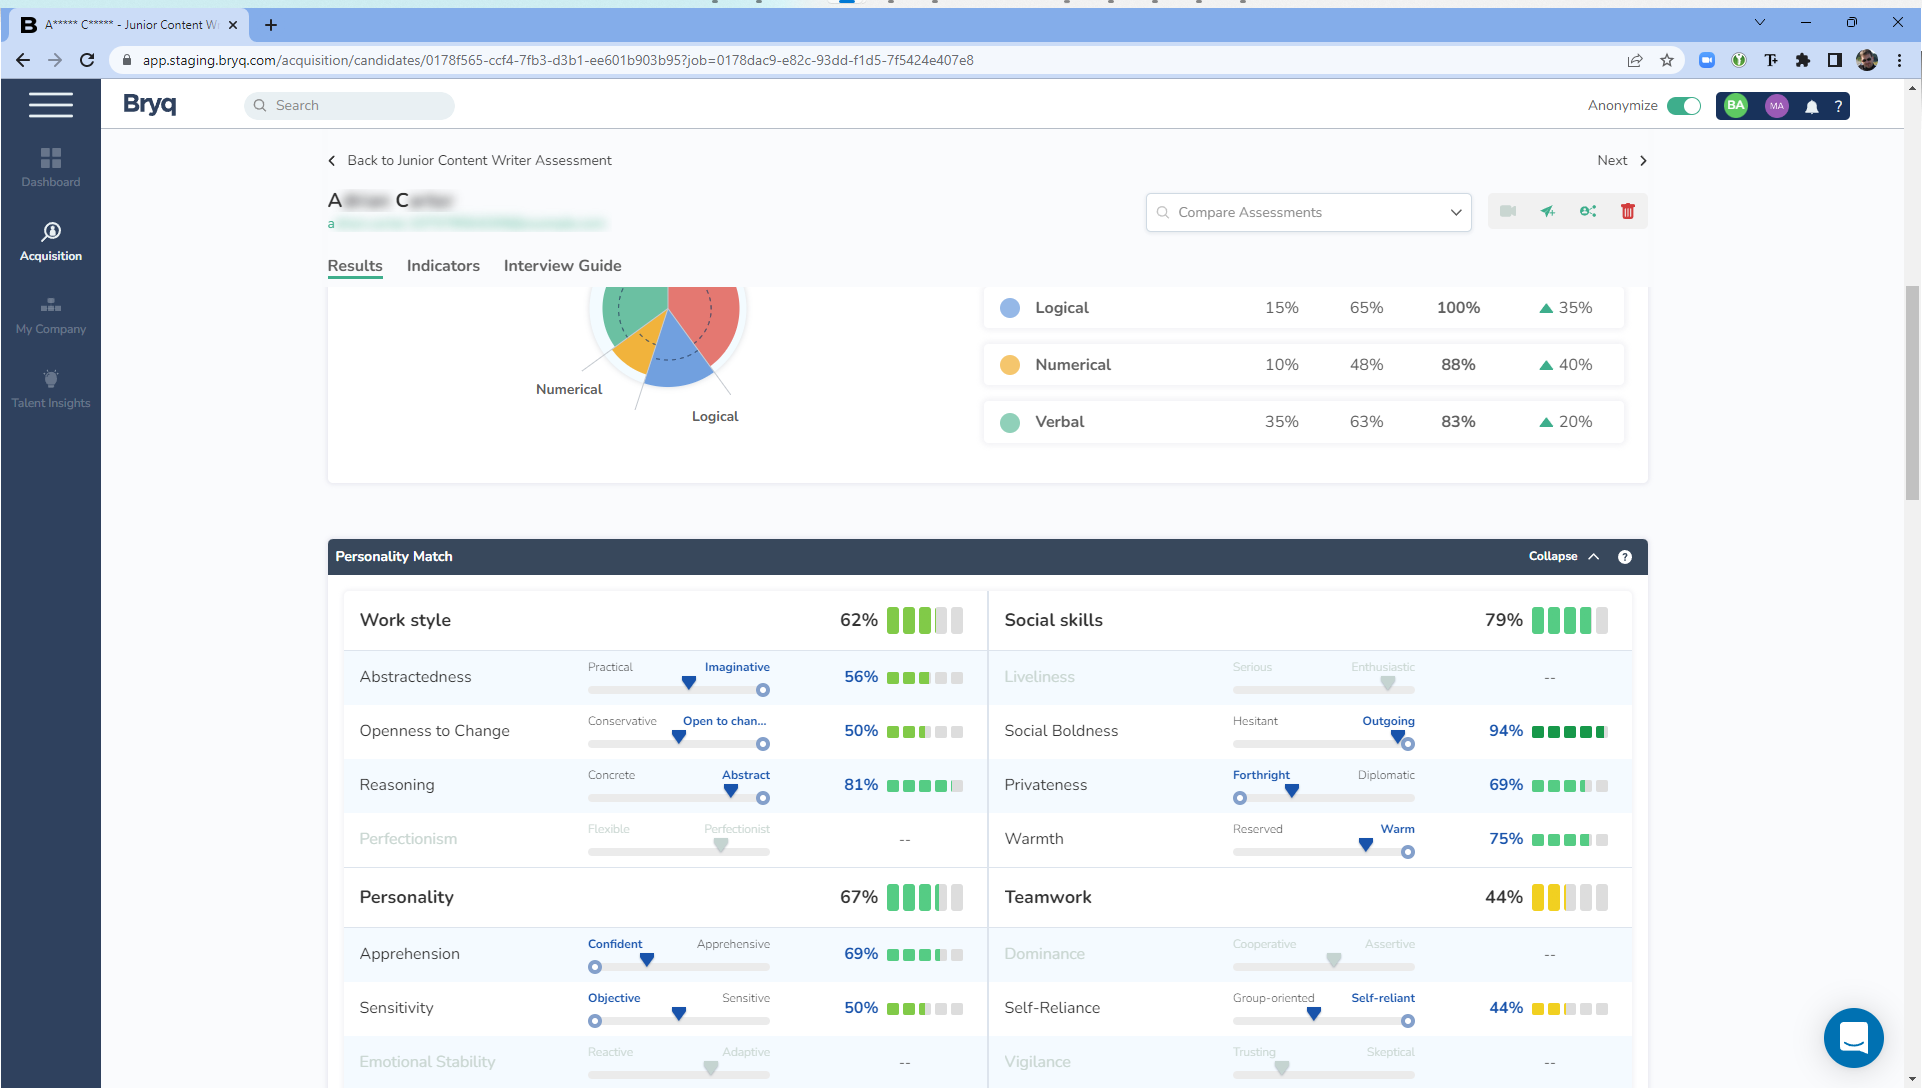Click the Next navigation button
Screen dimensions: 1922x1088
pos(1620,160)
